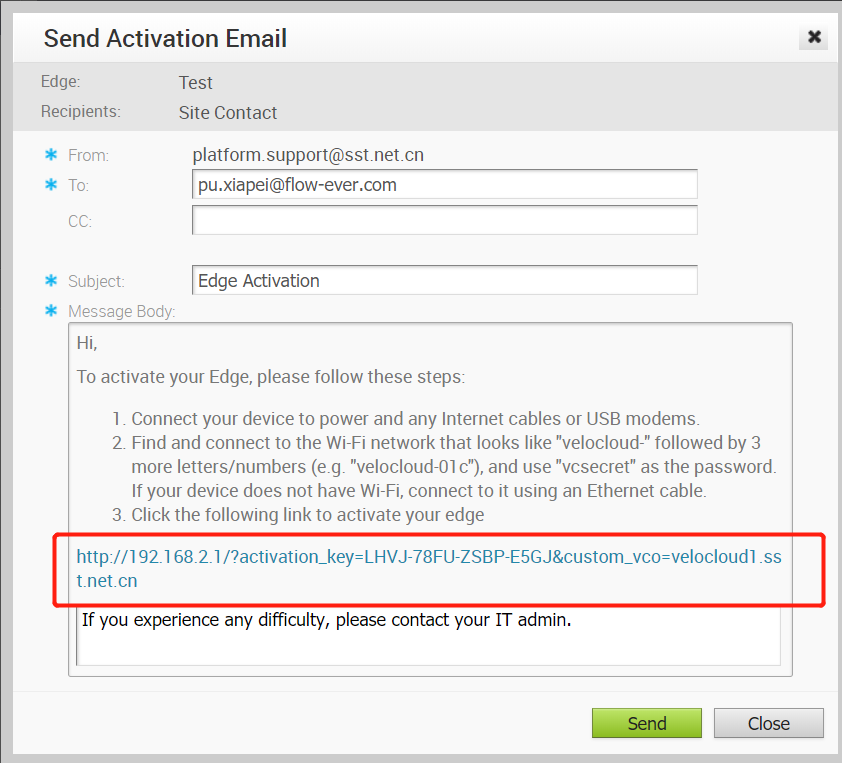This screenshot has height=763, width=842.
Task: Click the green Send button
Action: click(647, 723)
